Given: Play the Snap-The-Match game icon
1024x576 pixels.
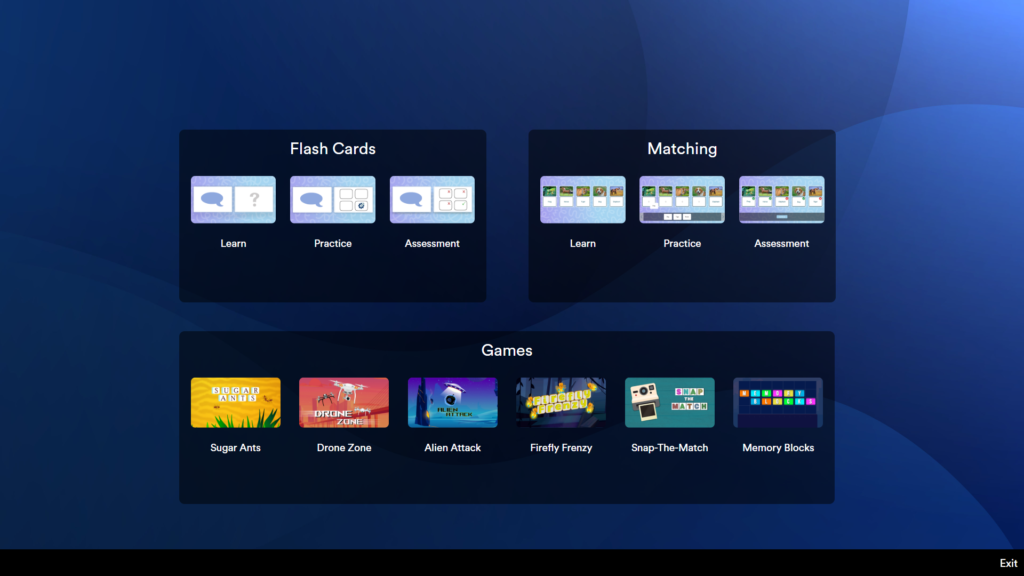Looking at the screenshot, I should [x=669, y=402].
